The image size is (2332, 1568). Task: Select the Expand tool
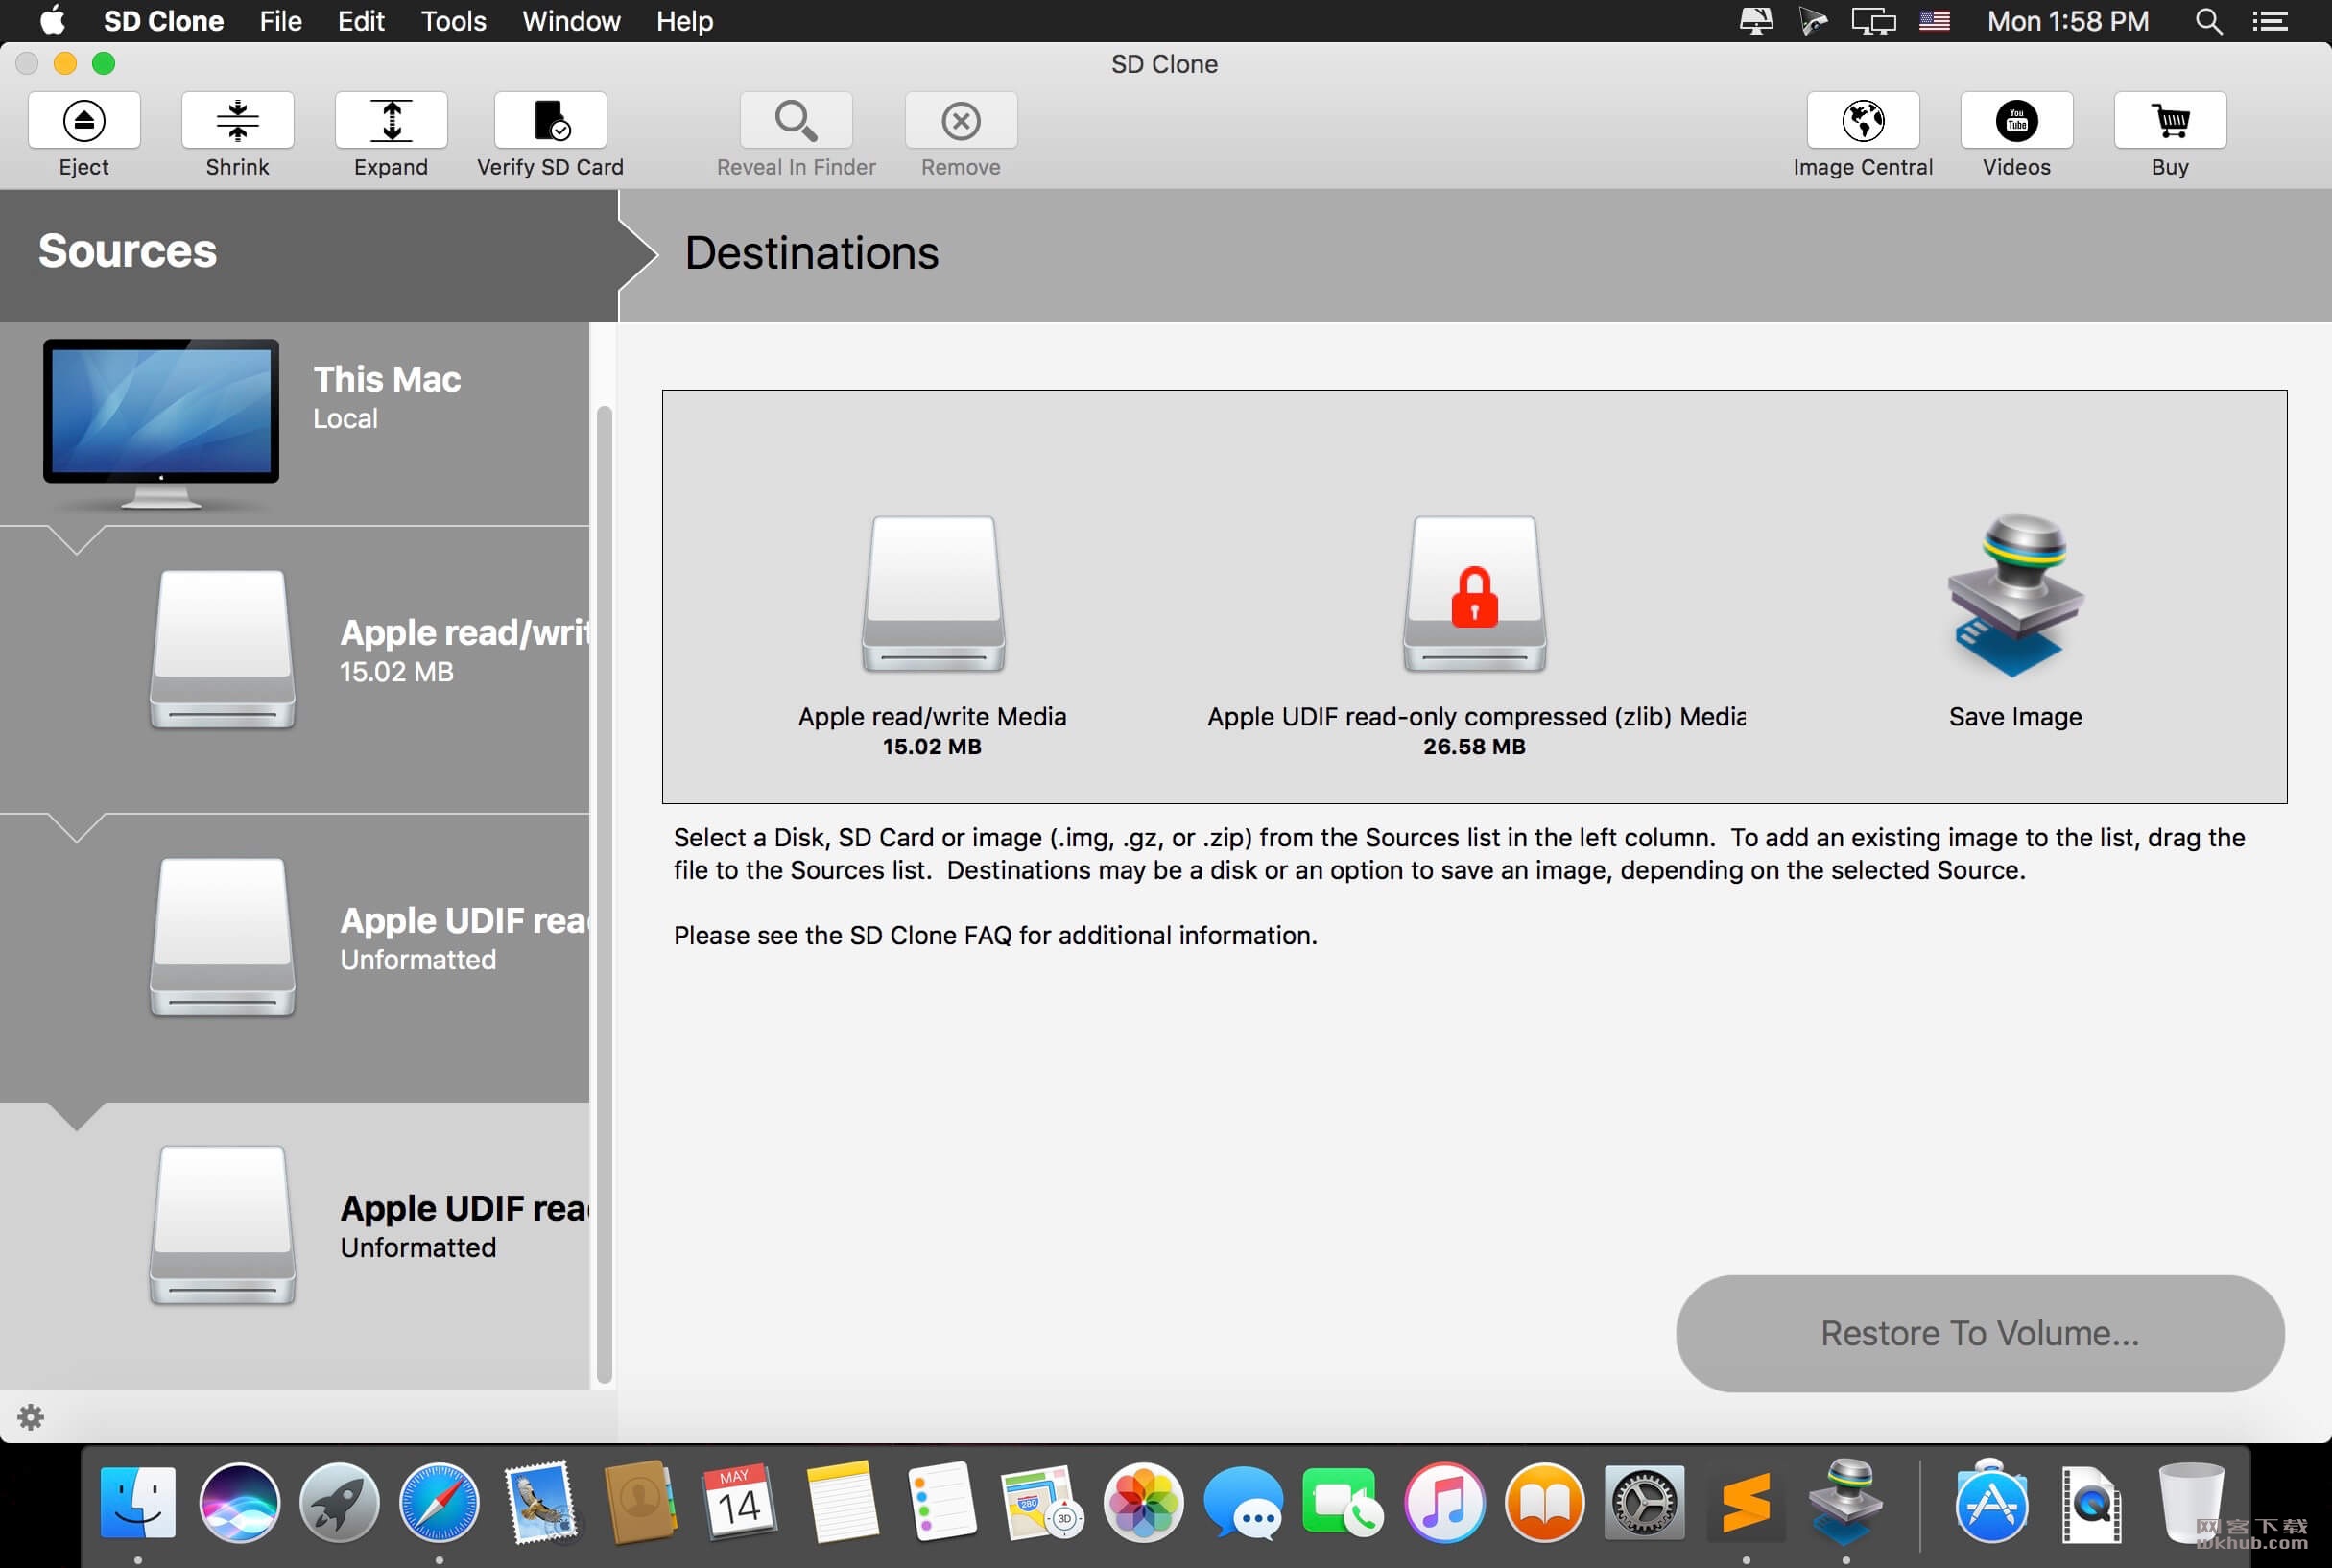[x=391, y=120]
